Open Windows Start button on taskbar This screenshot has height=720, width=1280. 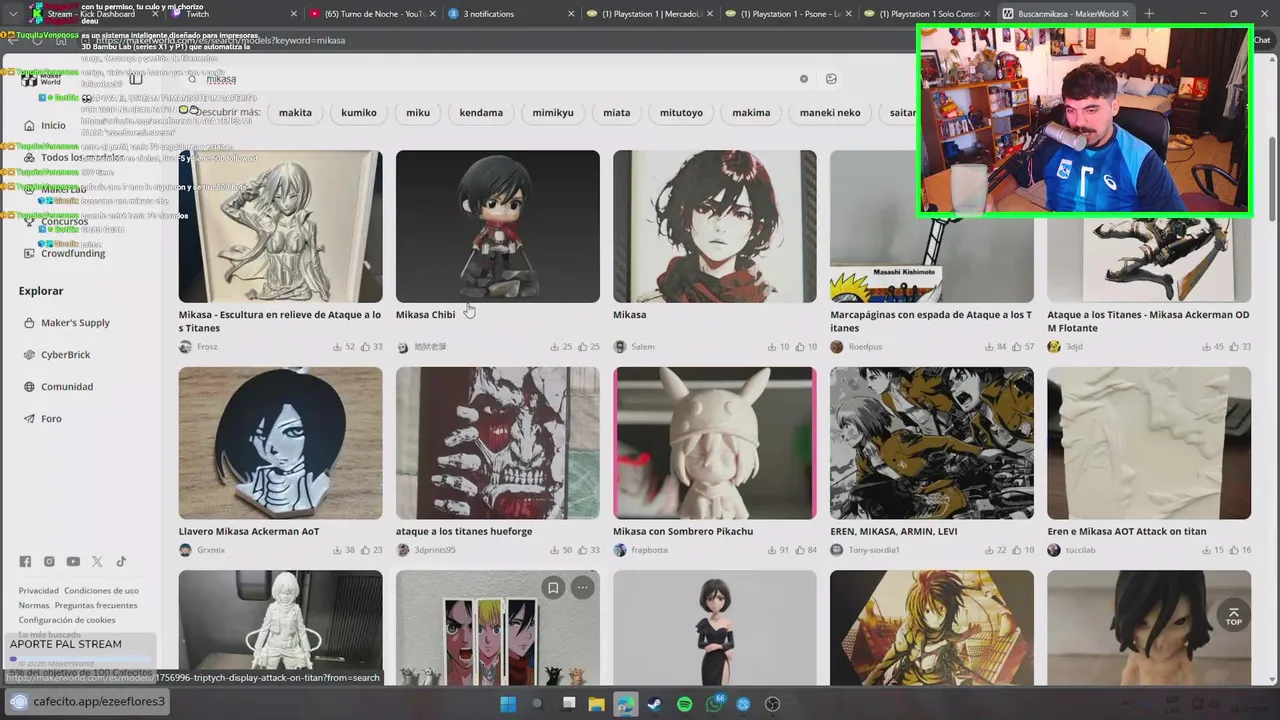(x=508, y=704)
